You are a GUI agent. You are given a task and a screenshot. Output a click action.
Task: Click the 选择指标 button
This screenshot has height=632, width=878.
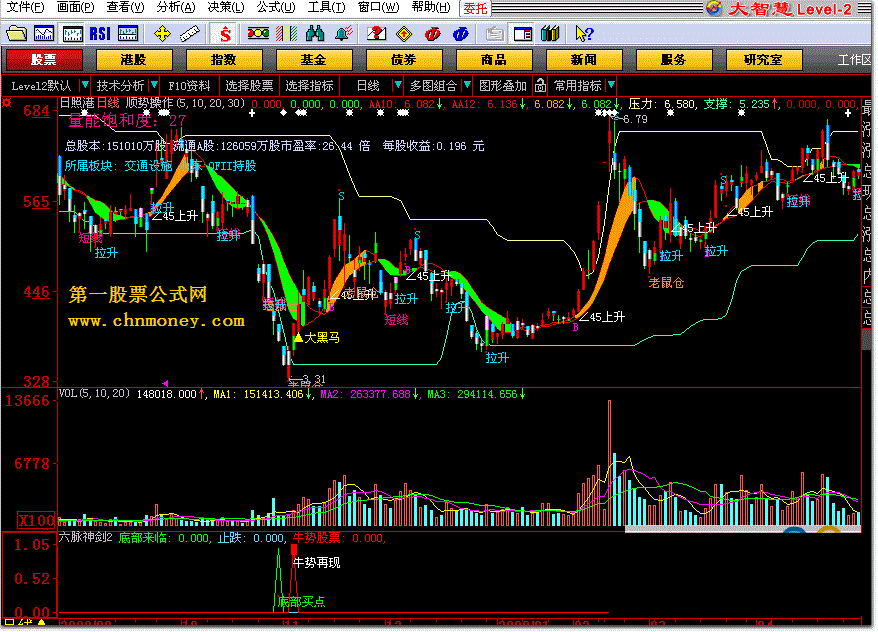click(309, 86)
